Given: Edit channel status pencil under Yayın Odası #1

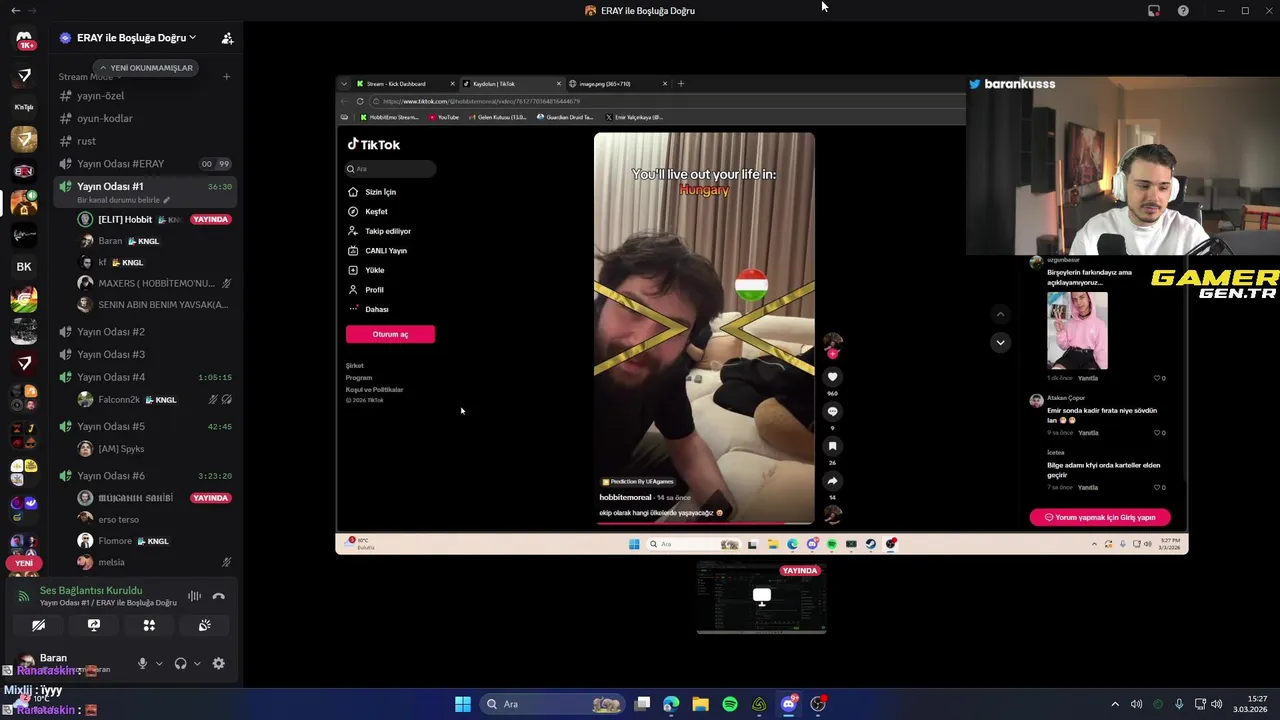Looking at the screenshot, I should [x=167, y=200].
